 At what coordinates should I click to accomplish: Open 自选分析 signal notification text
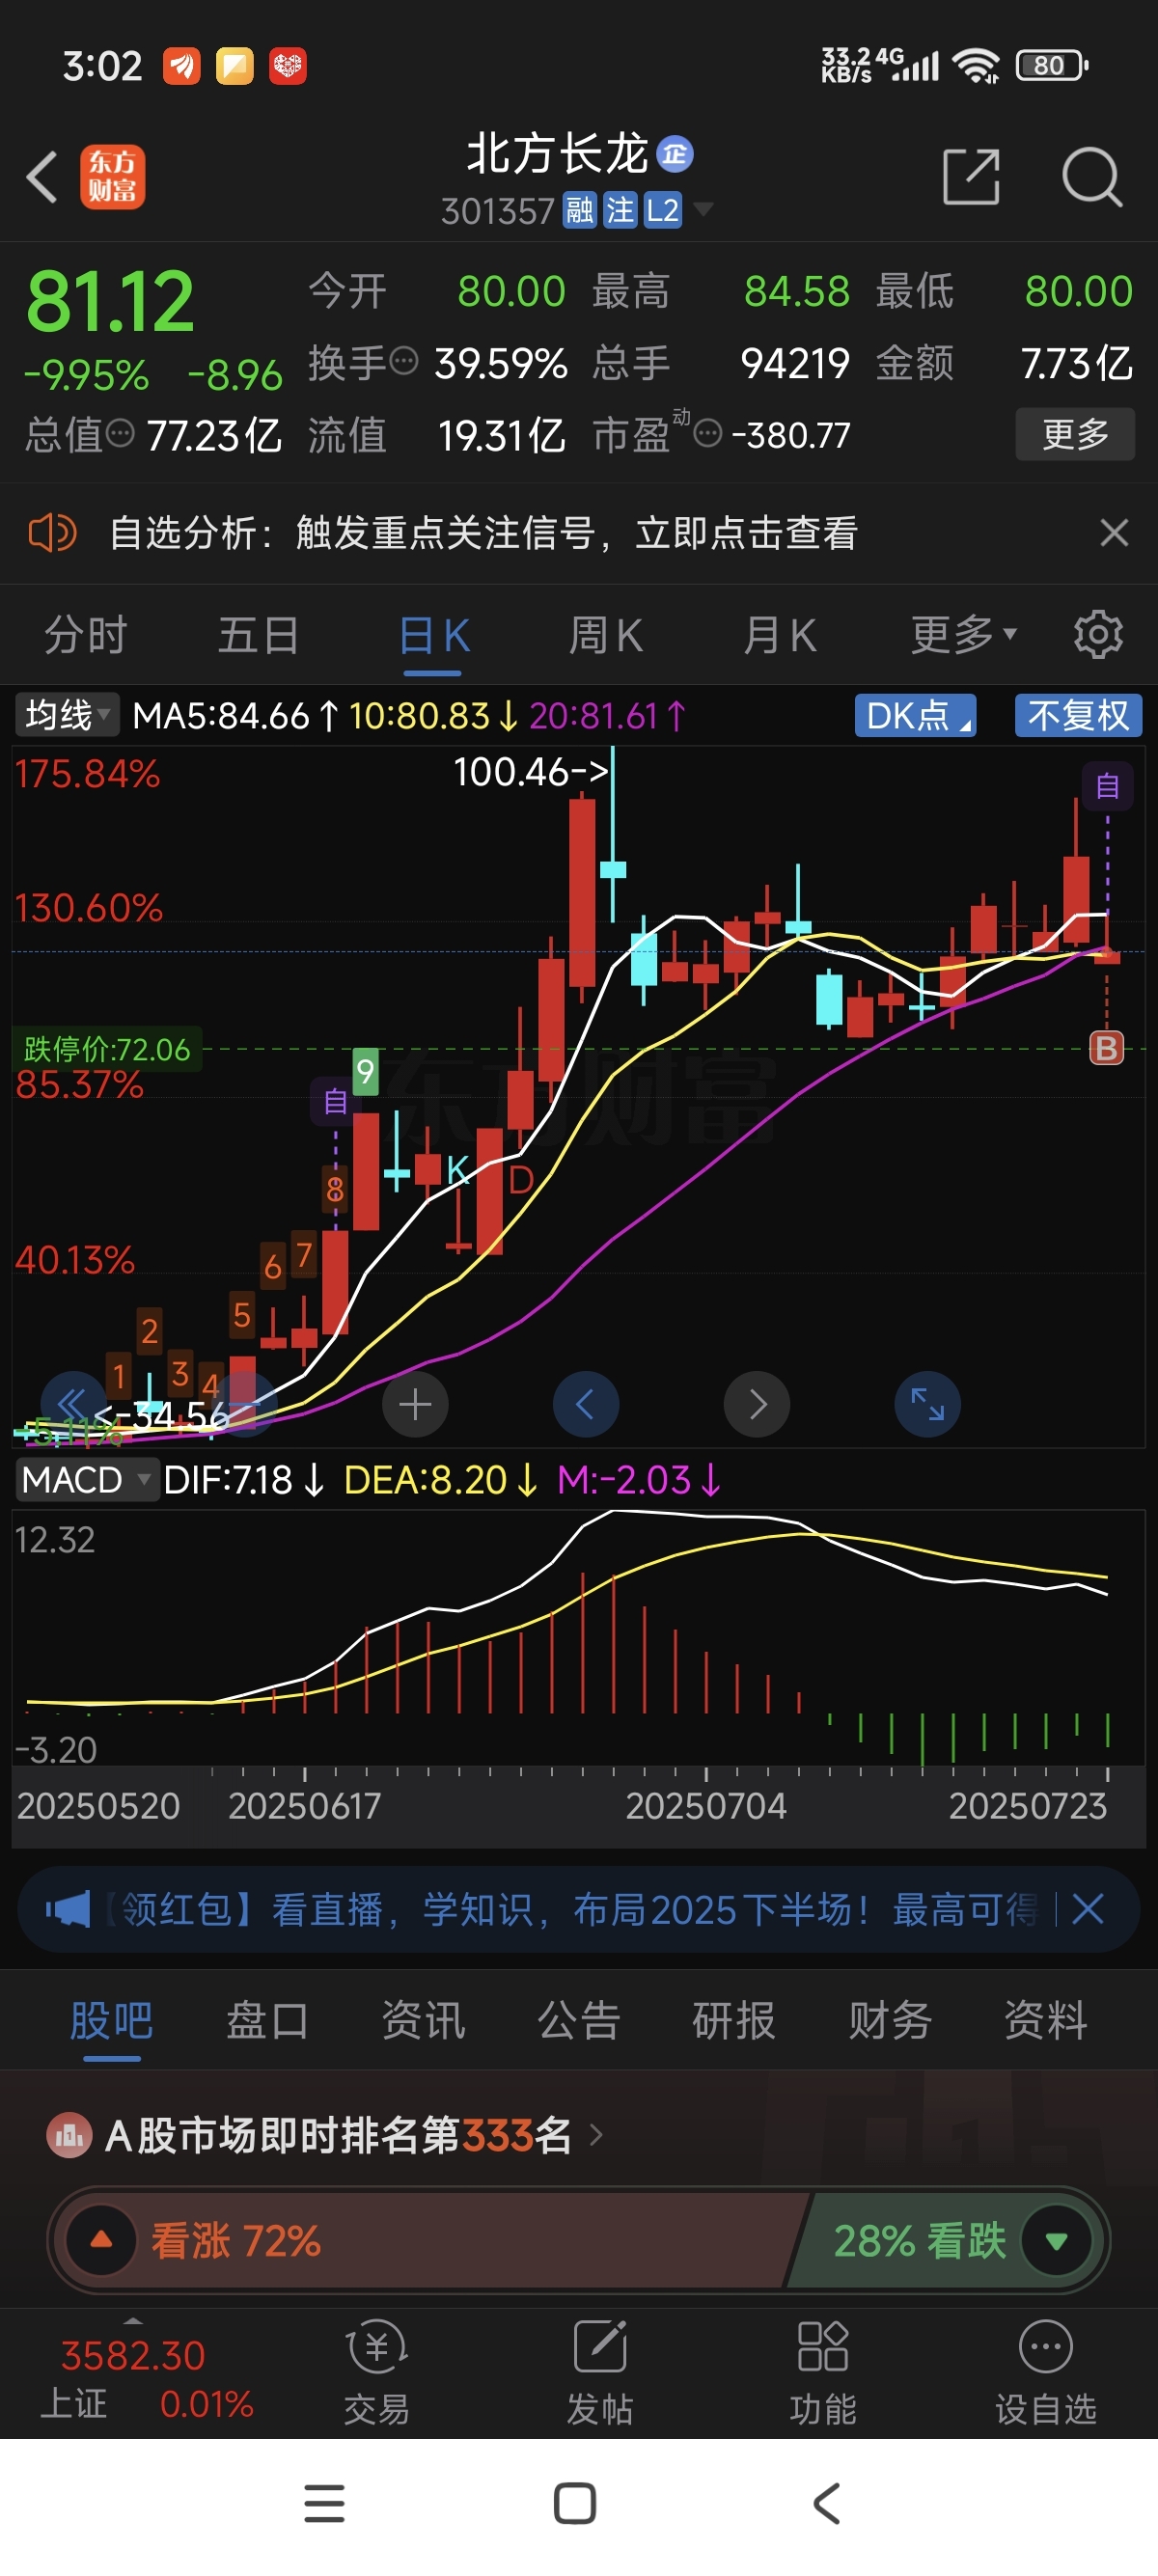483,533
